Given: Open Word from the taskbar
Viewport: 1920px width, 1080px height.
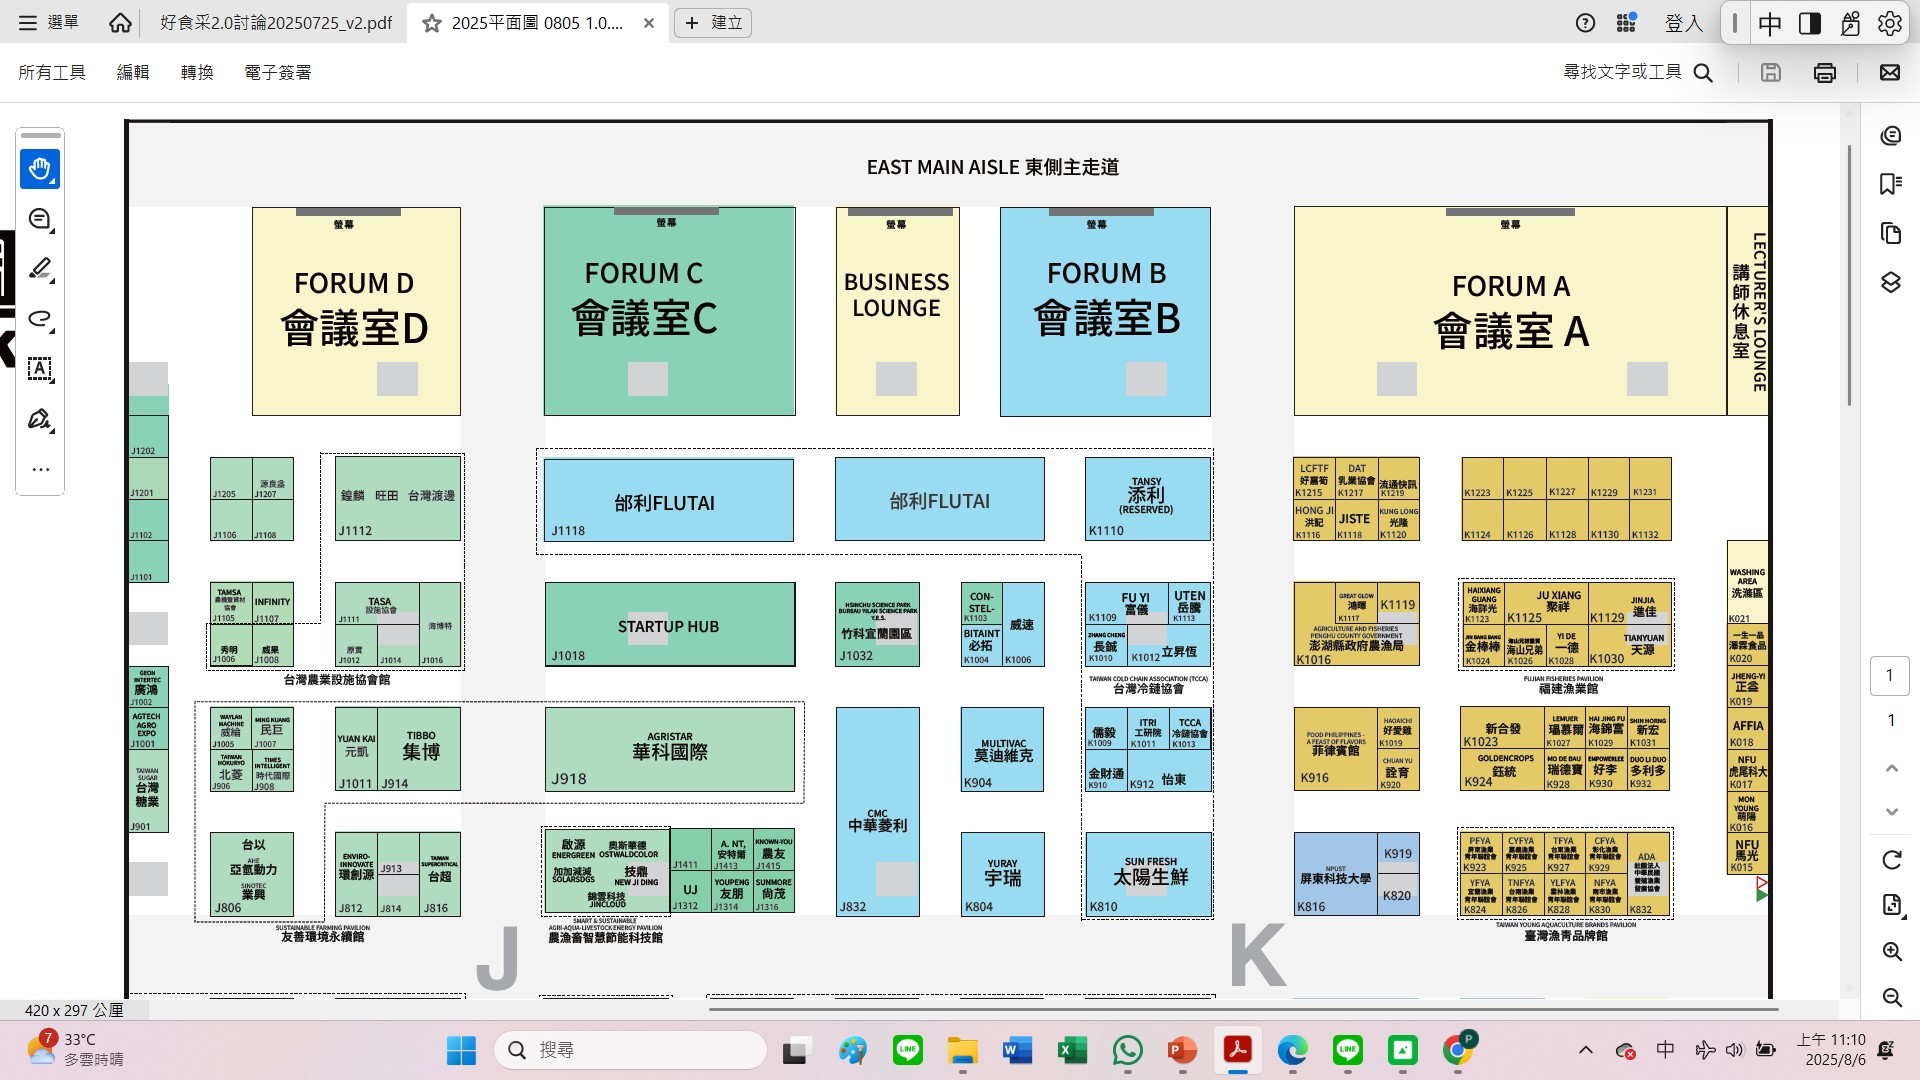Looking at the screenshot, I should click(x=1017, y=1050).
